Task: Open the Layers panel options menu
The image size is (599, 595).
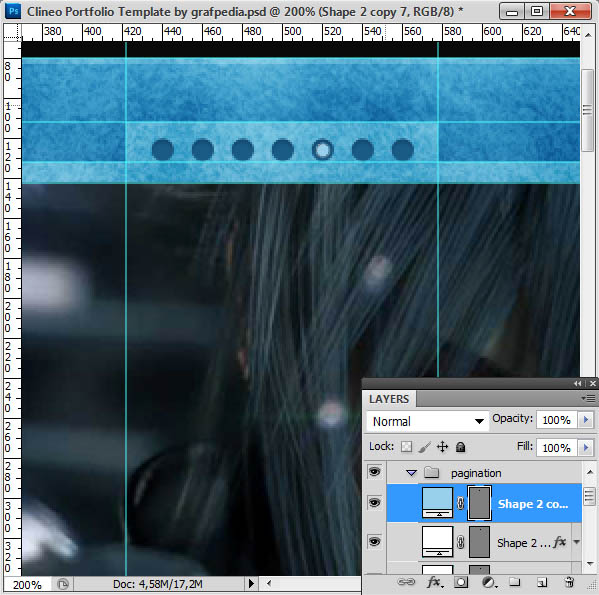Action: point(589,399)
